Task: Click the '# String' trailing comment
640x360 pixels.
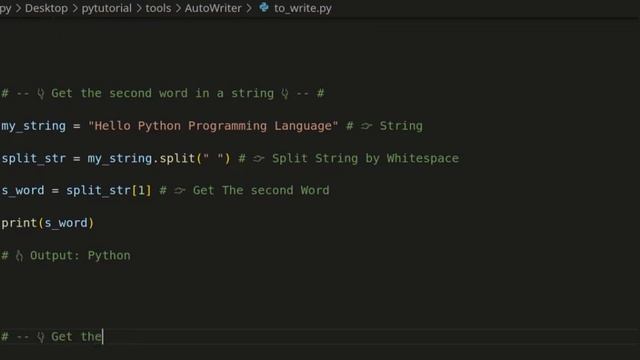Action: pos(384,126)
